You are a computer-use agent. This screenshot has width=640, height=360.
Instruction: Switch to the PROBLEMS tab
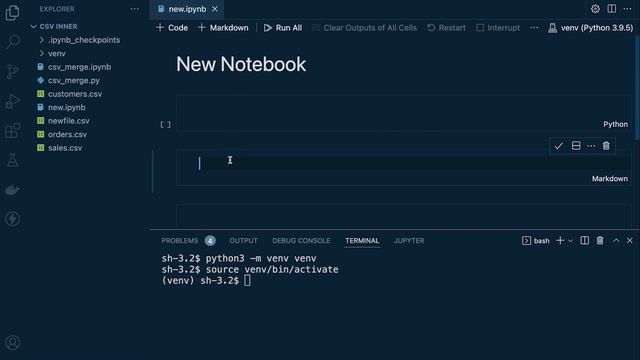(x=180, y=241)
